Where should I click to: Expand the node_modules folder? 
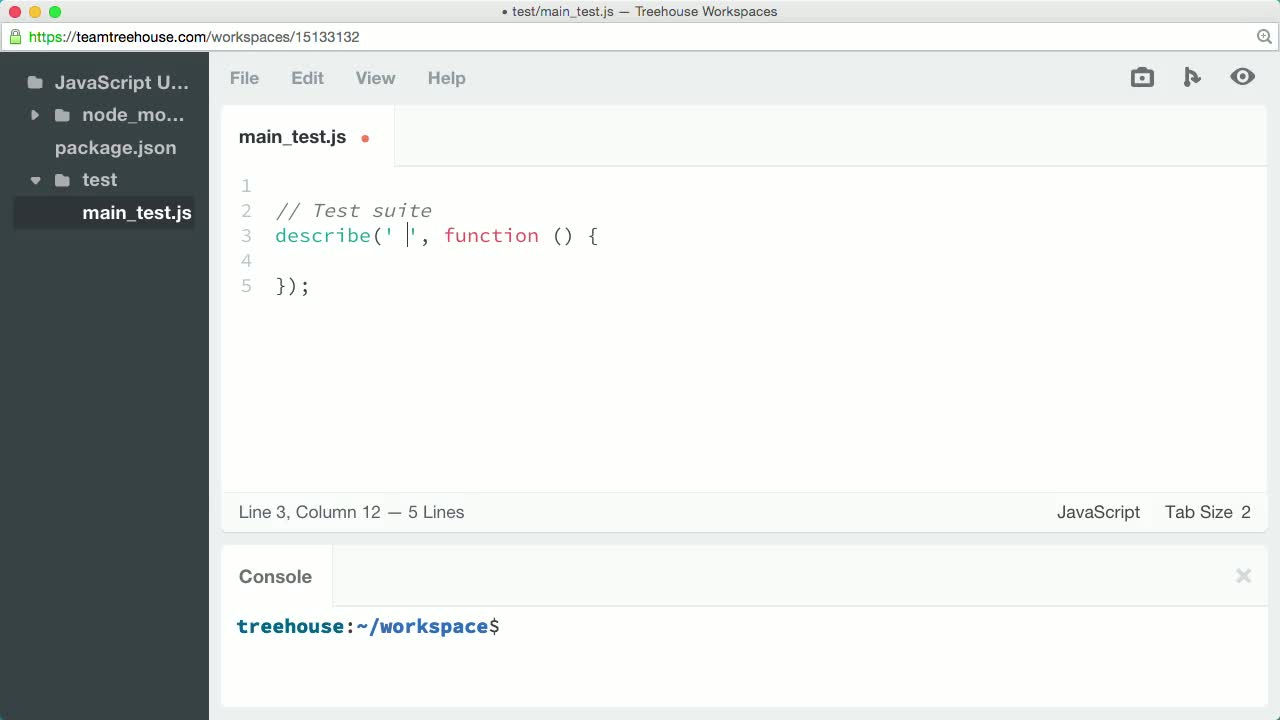point(34,115)
